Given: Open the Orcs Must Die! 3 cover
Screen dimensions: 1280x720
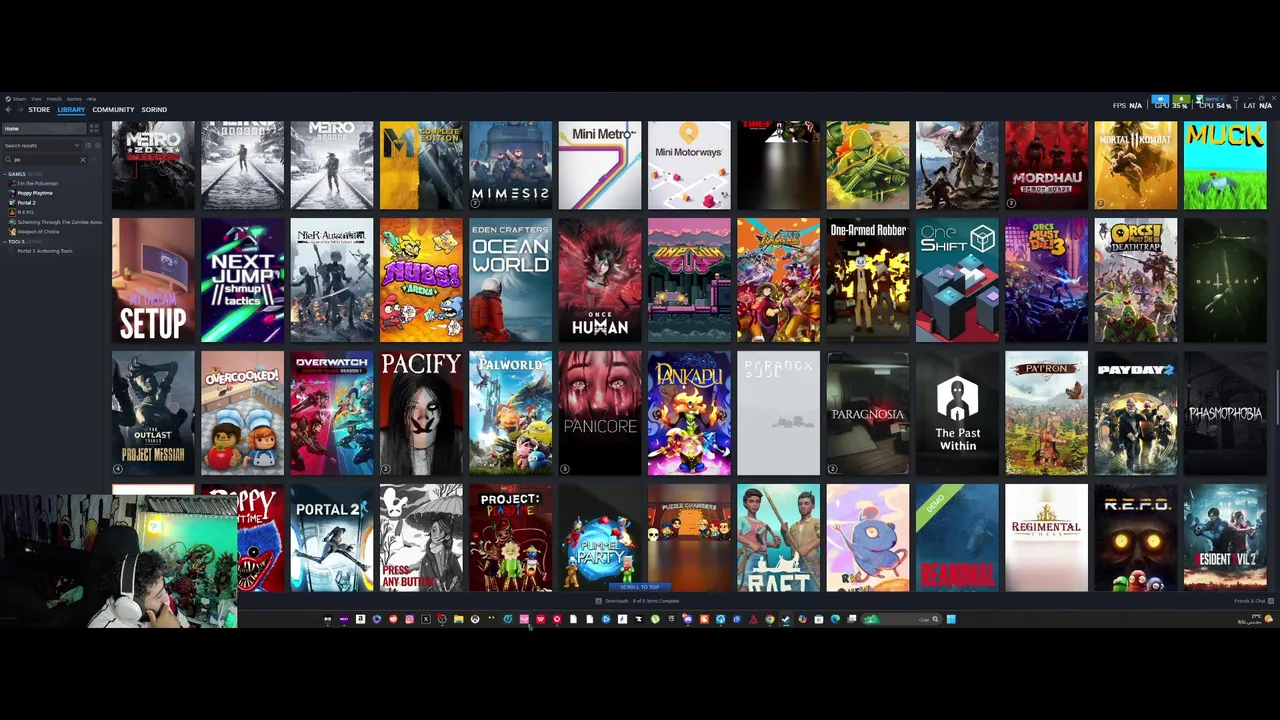Looking at the screenshot, I should click(1046, 280).
